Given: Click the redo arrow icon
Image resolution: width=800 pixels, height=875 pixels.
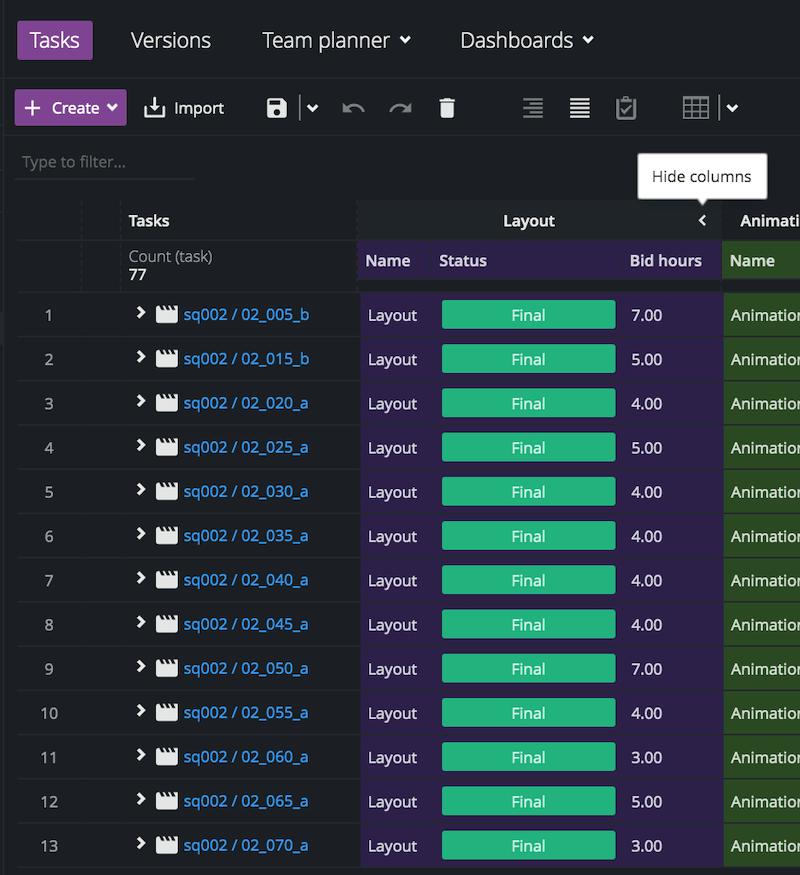Looking at the screenshot, I should click(x=400, y=108).
